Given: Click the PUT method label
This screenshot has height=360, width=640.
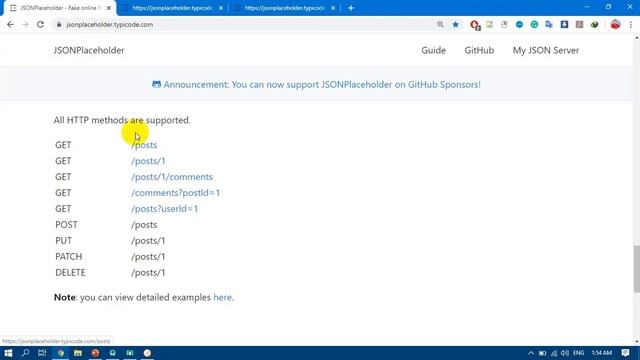Looking at the screenshot, I should [63, 240].
